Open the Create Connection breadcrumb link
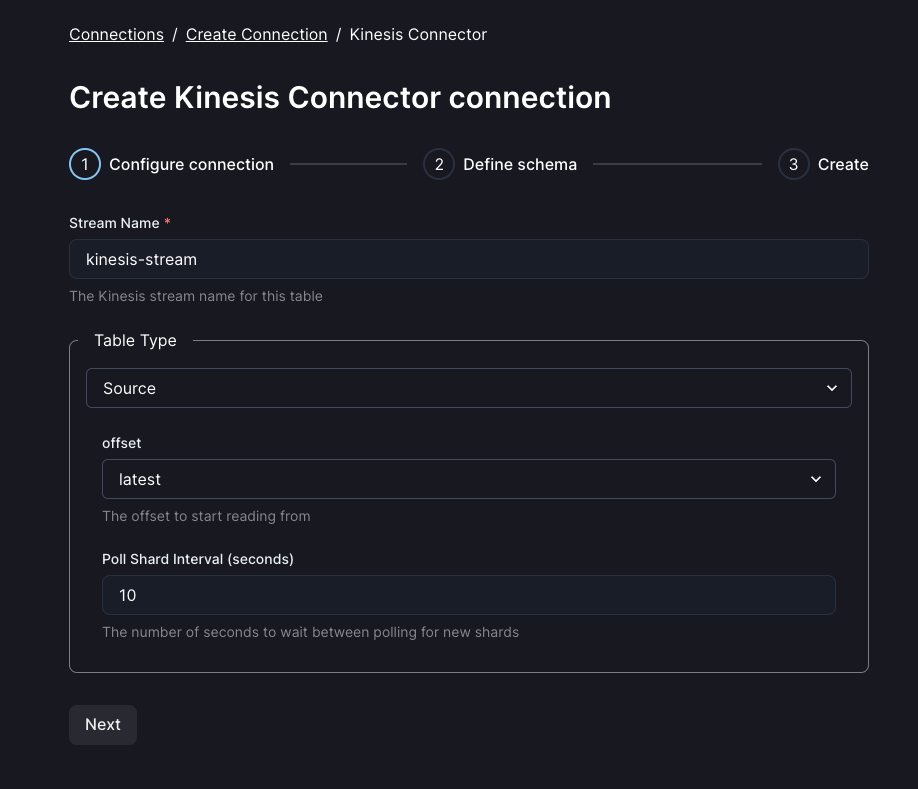This screenshot has width=918, height=789. [x=256, y=34]
